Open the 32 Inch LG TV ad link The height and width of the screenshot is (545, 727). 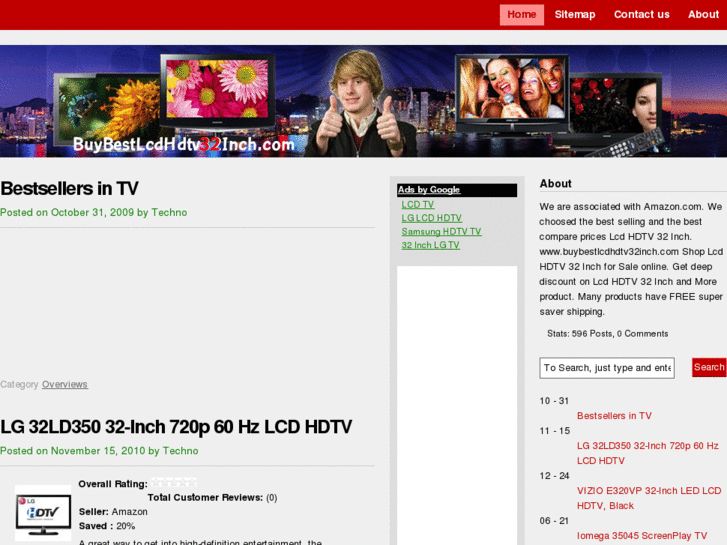pyautogui.click(x=431, y=245)
